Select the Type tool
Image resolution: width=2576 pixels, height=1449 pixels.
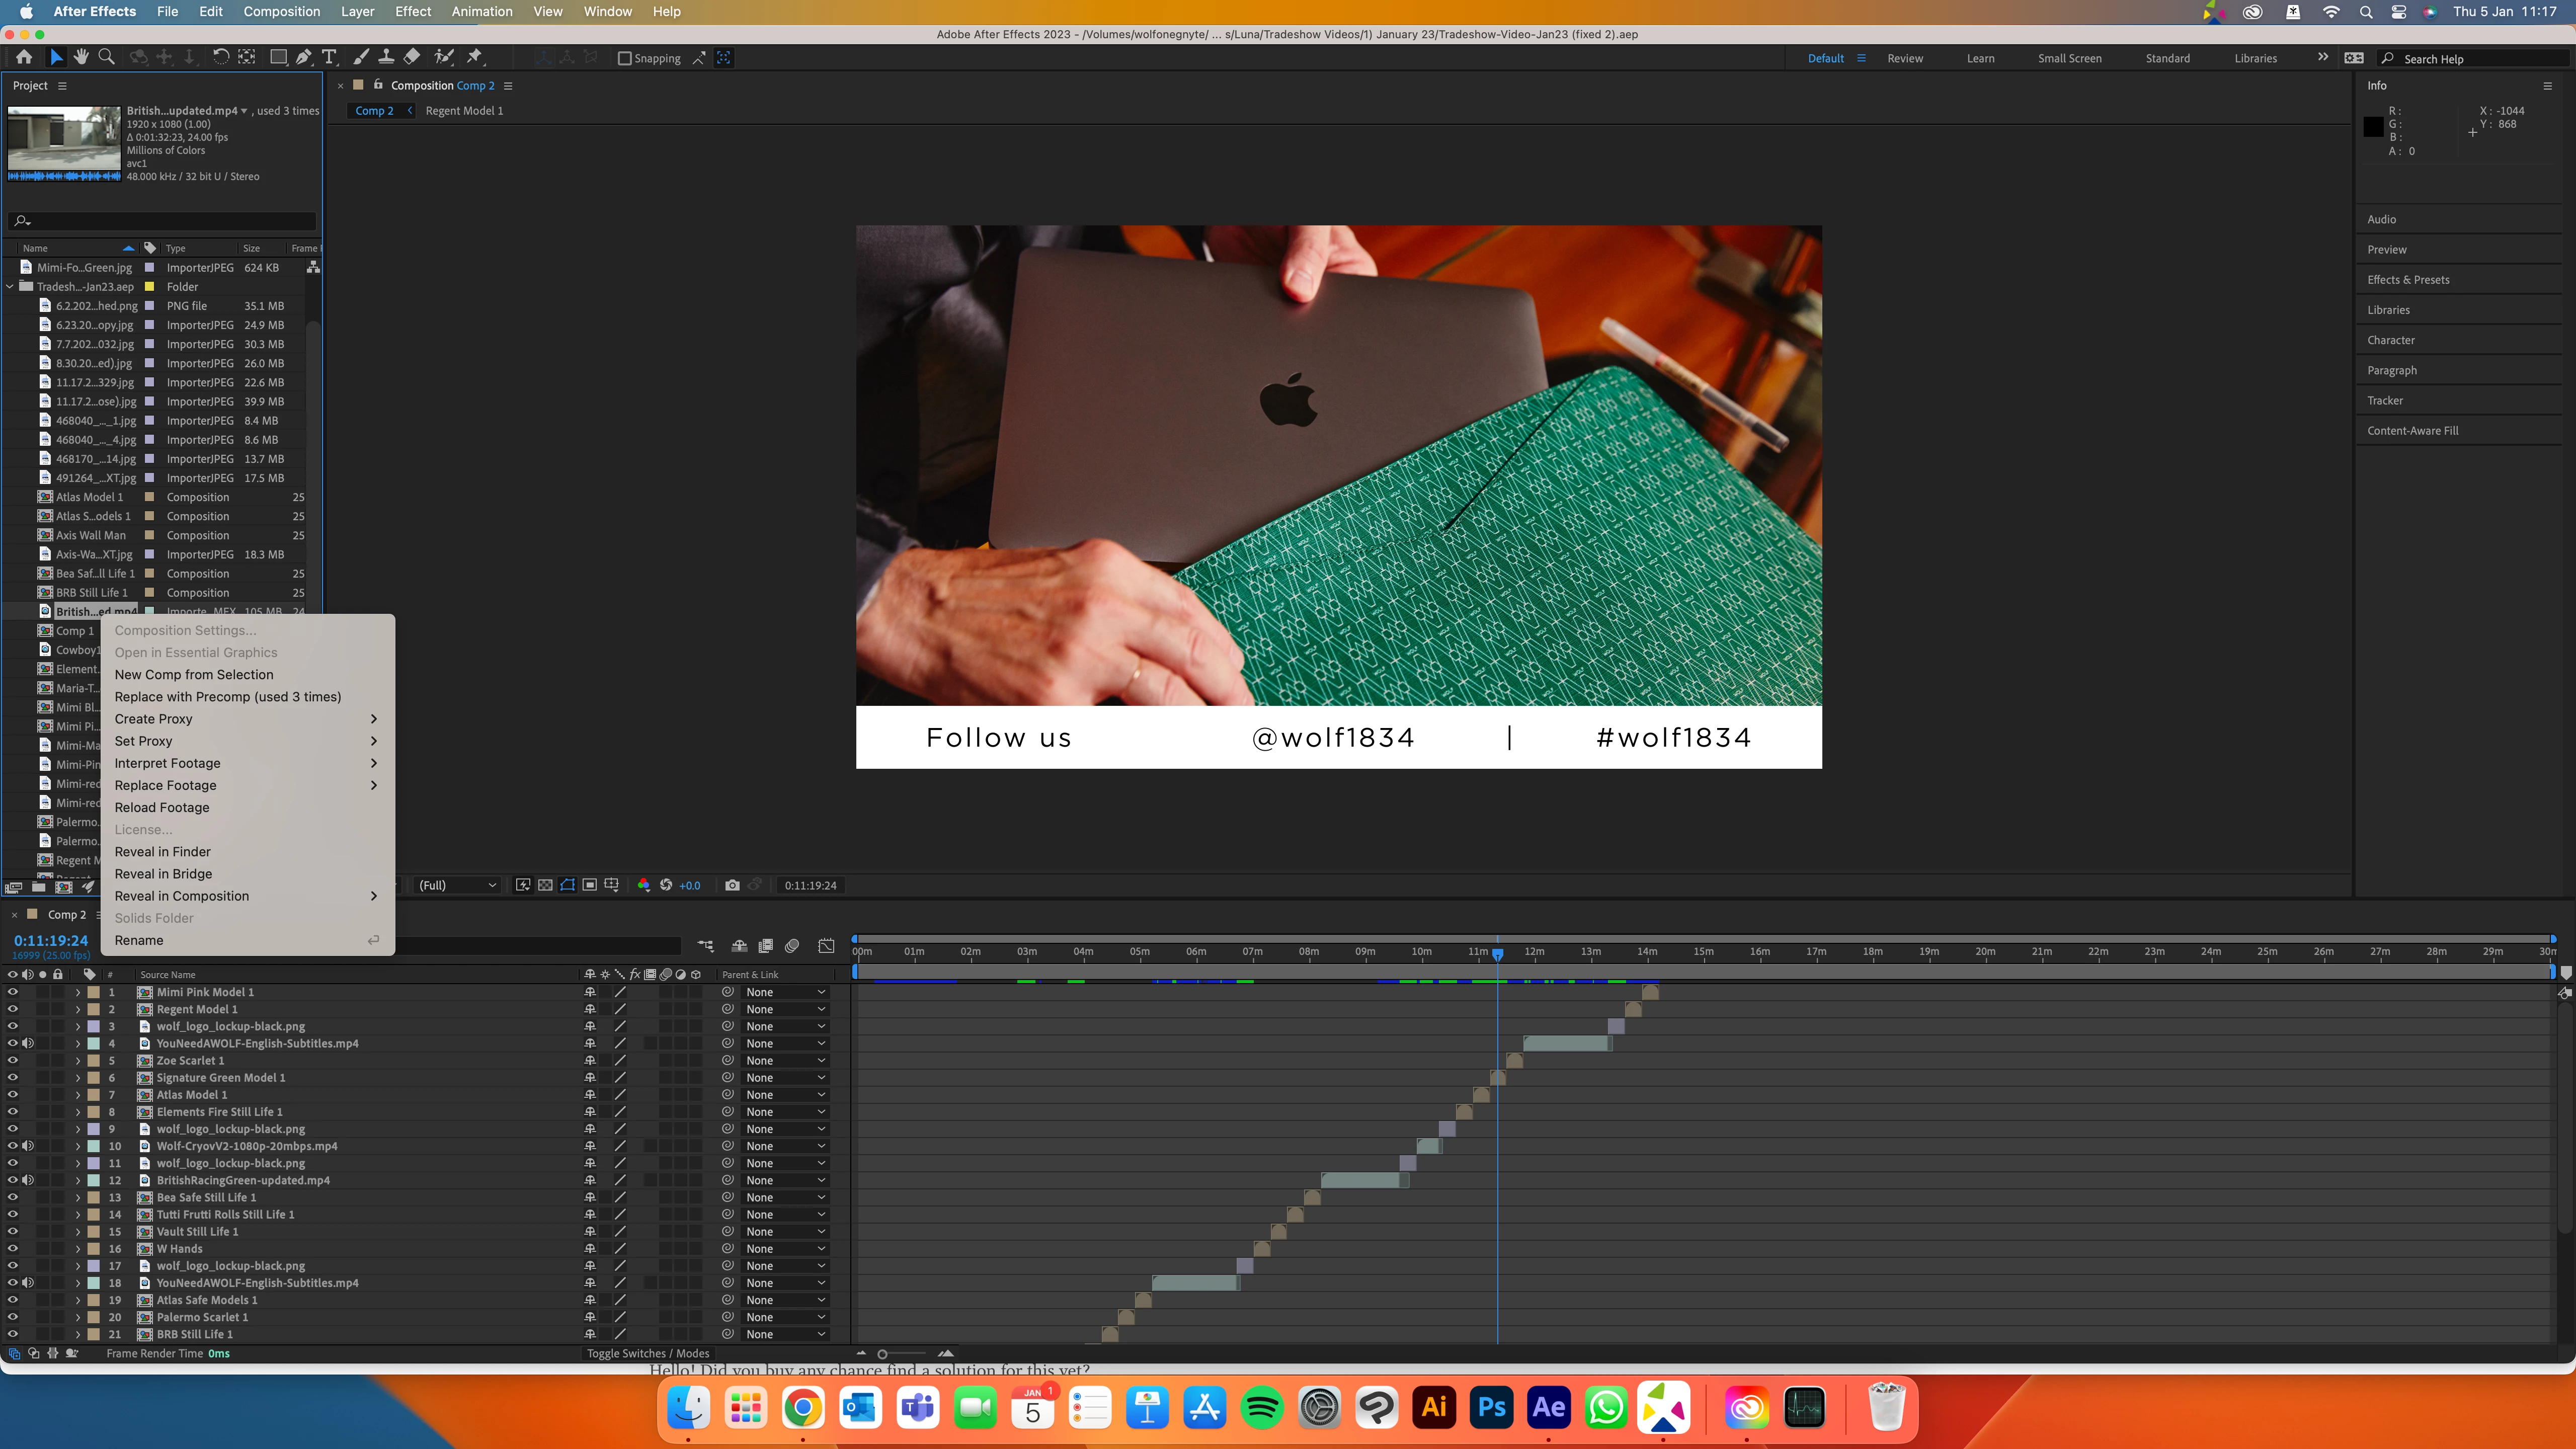tap(329, 58)
